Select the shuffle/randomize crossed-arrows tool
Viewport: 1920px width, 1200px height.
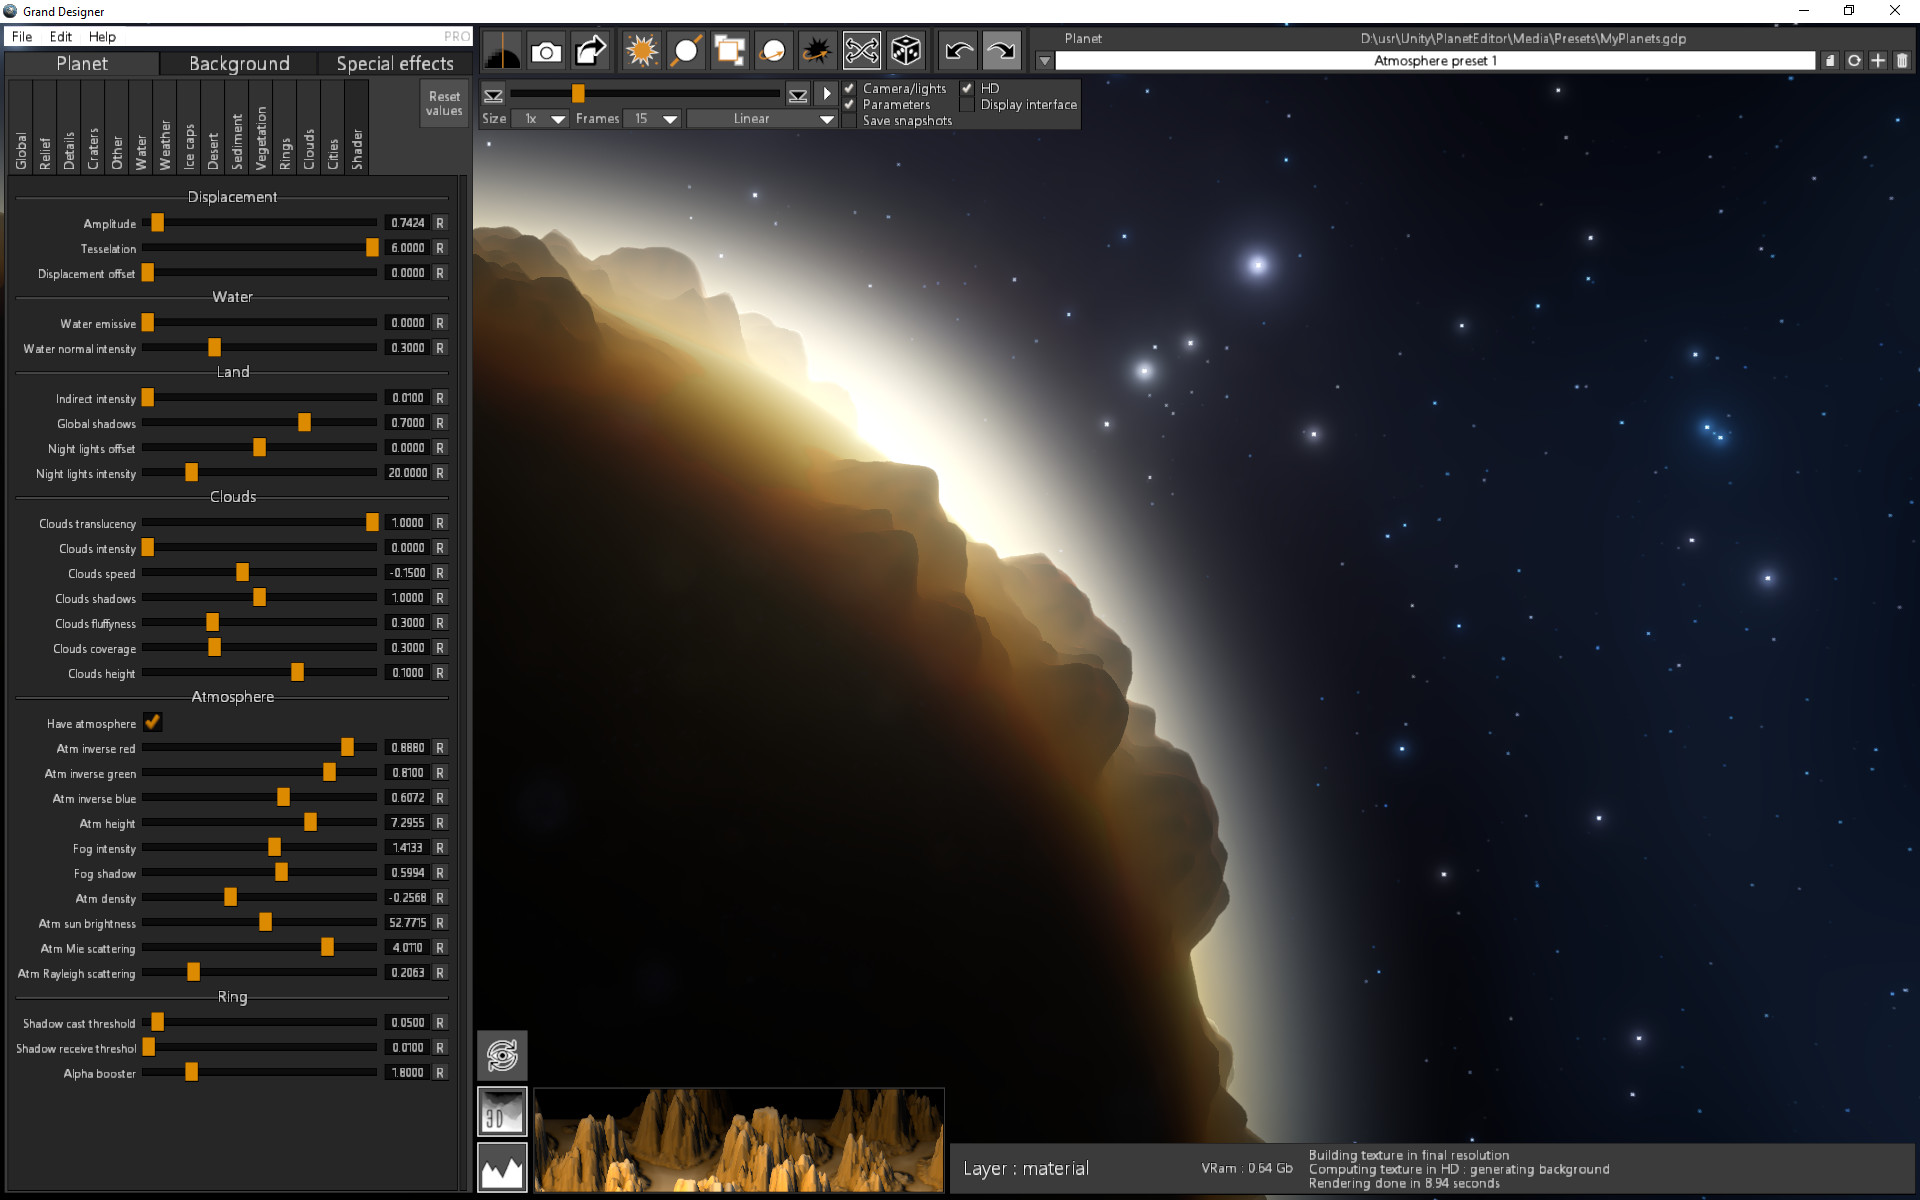click(x=862, y=50)
